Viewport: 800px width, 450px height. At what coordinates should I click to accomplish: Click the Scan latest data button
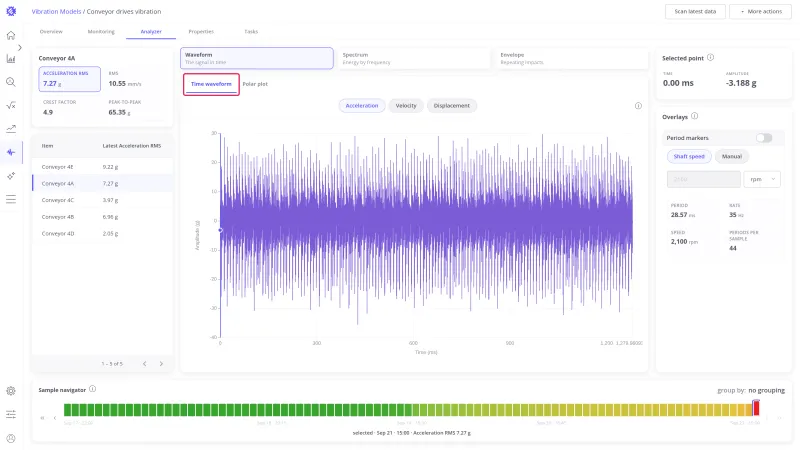[695, 11]
